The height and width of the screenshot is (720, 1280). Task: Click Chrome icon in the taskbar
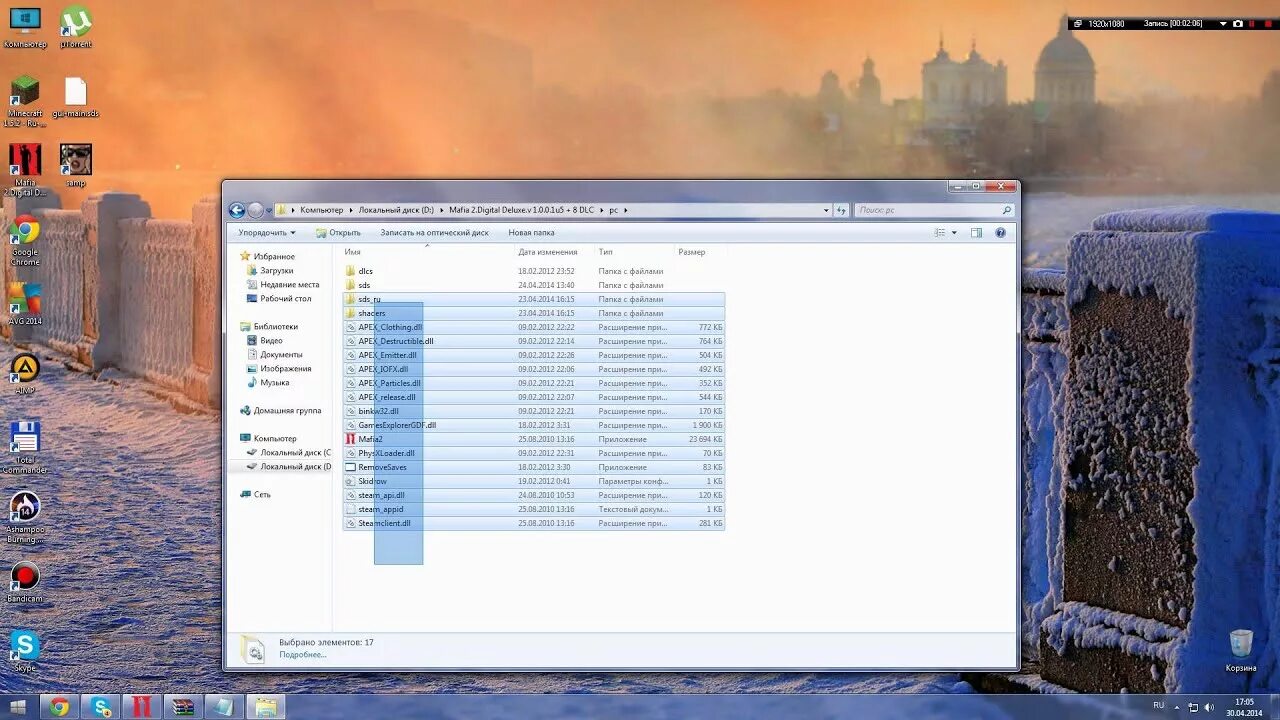59,707
